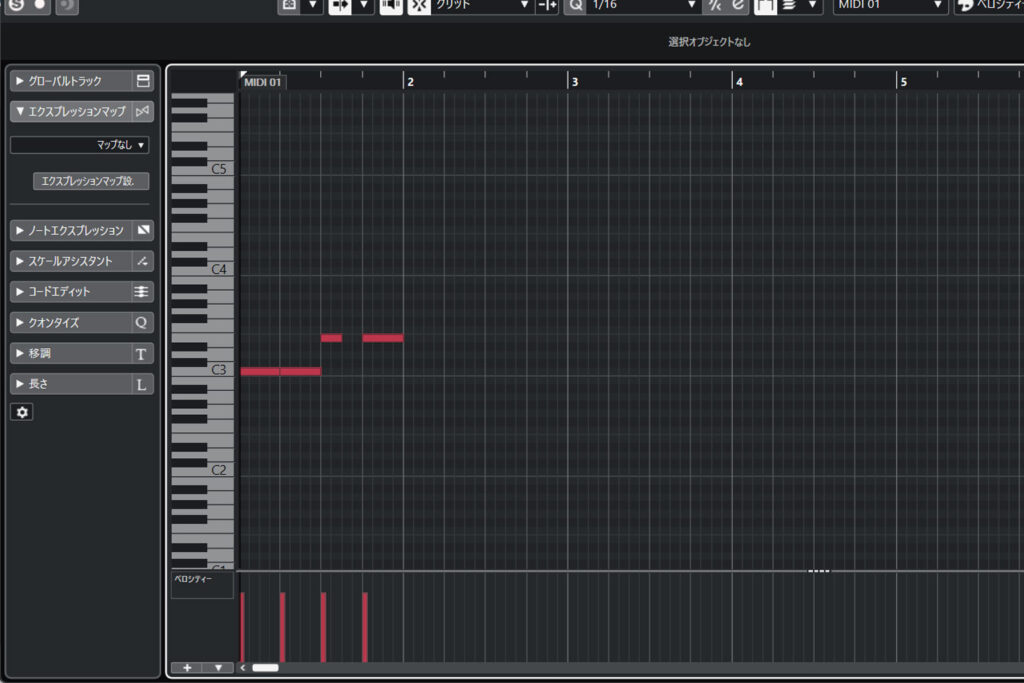Image resolution: width=1024 pixels, height=683 pixels.
Task: Click the horizontal scrollbar thumb below velocity lane
Action: (265, 667)
